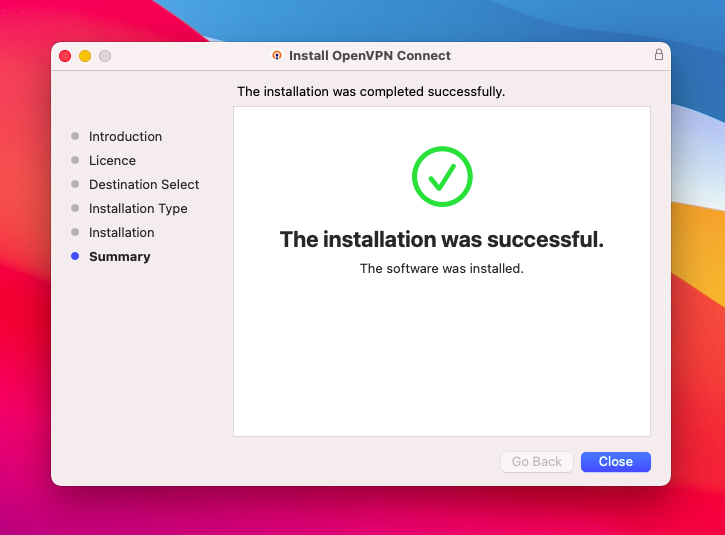Click the 'Install OpenVPN Connect' window title
The width and height of the screenshot is (725, 535).
click(369, 55)
